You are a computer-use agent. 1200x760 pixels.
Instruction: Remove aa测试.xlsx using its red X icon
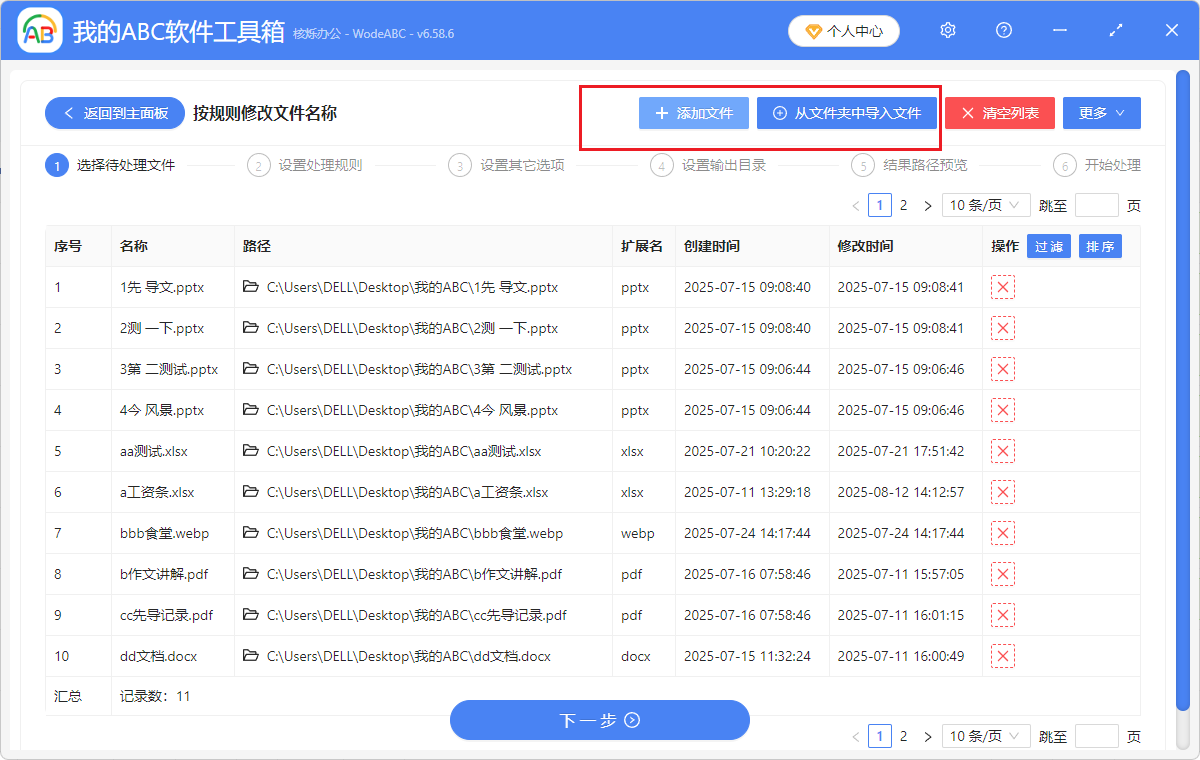tap(1002, 450)
